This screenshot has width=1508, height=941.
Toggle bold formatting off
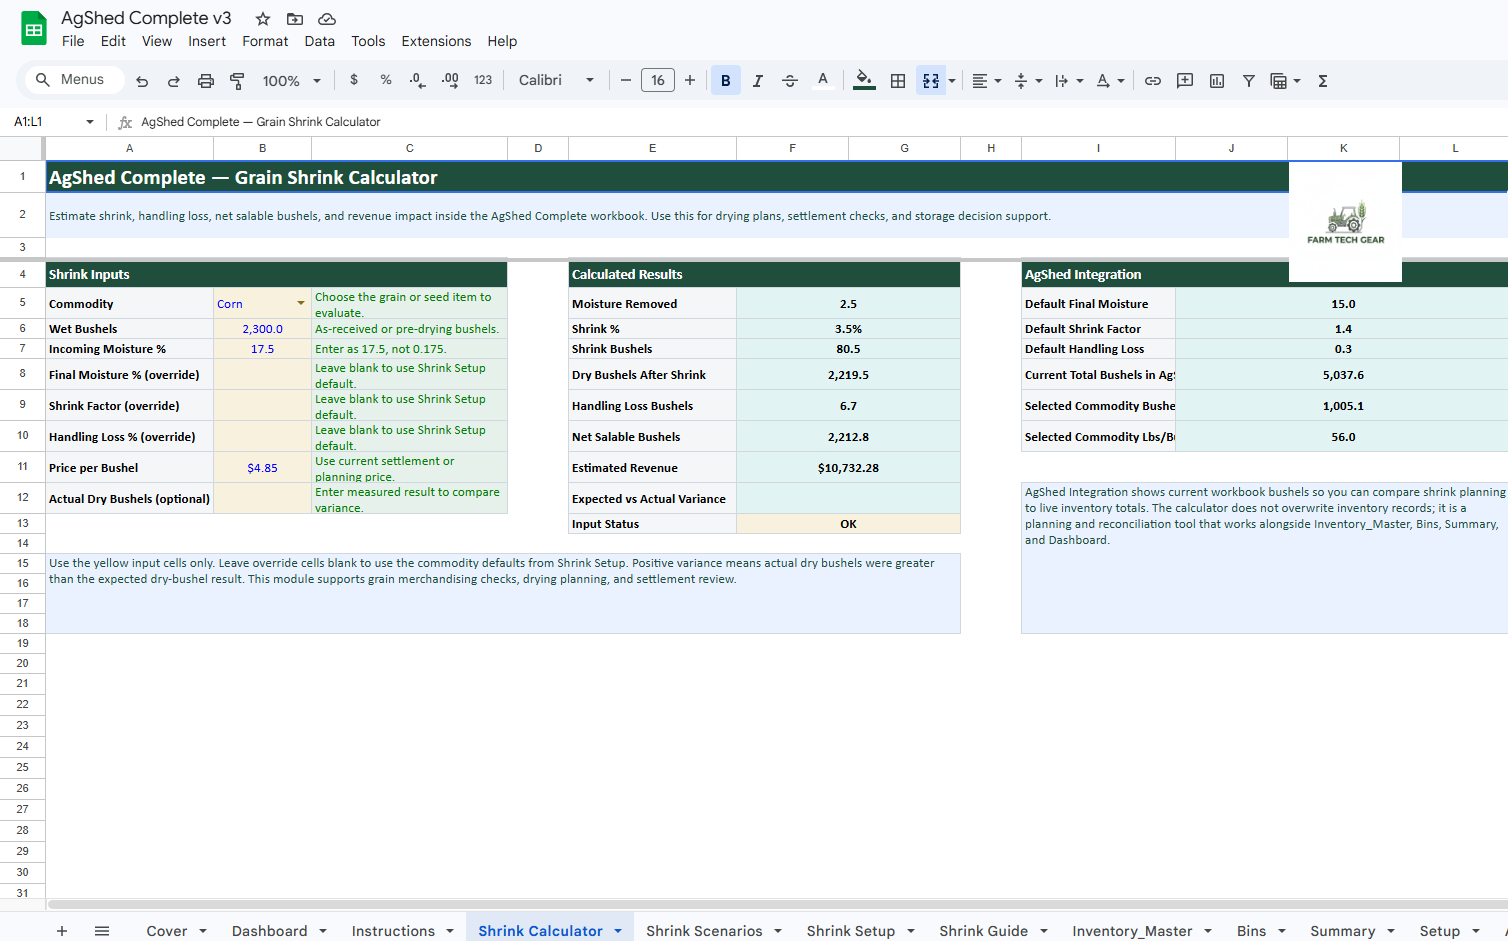point(725,80)
